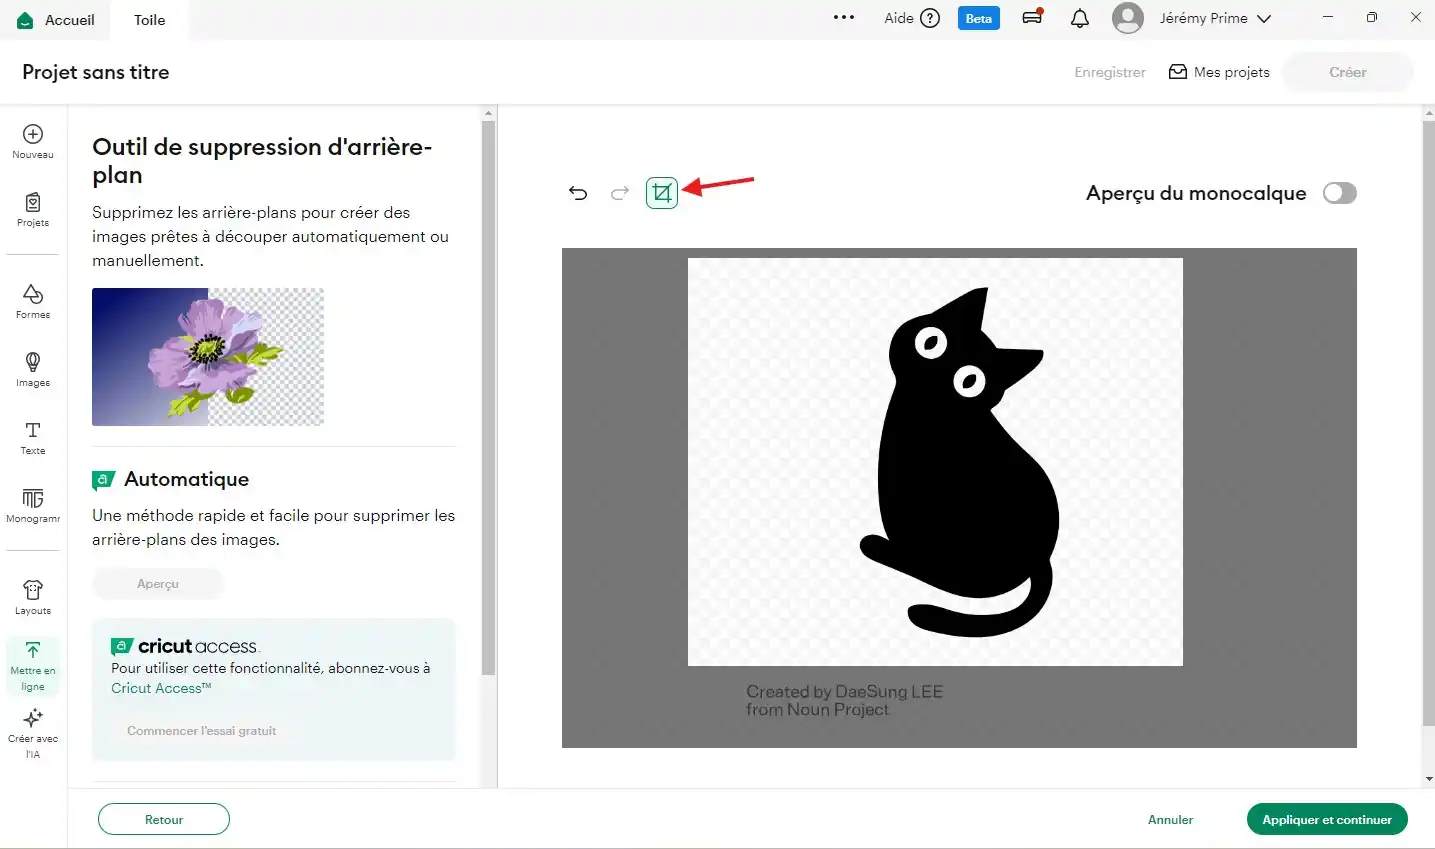
Task: Select the crop tool icon
Action: 661,193
